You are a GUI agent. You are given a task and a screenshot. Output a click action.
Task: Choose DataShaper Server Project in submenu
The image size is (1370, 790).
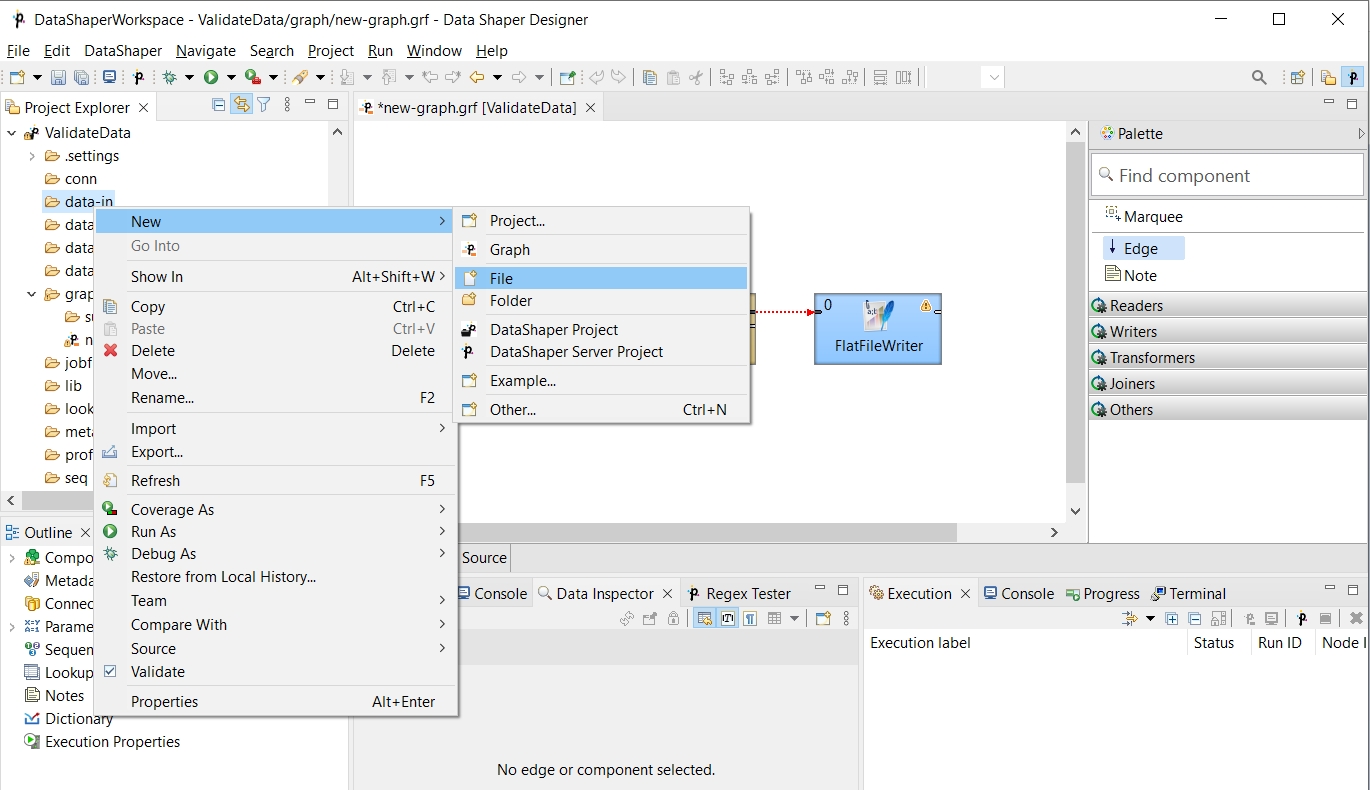pos(601,351)
